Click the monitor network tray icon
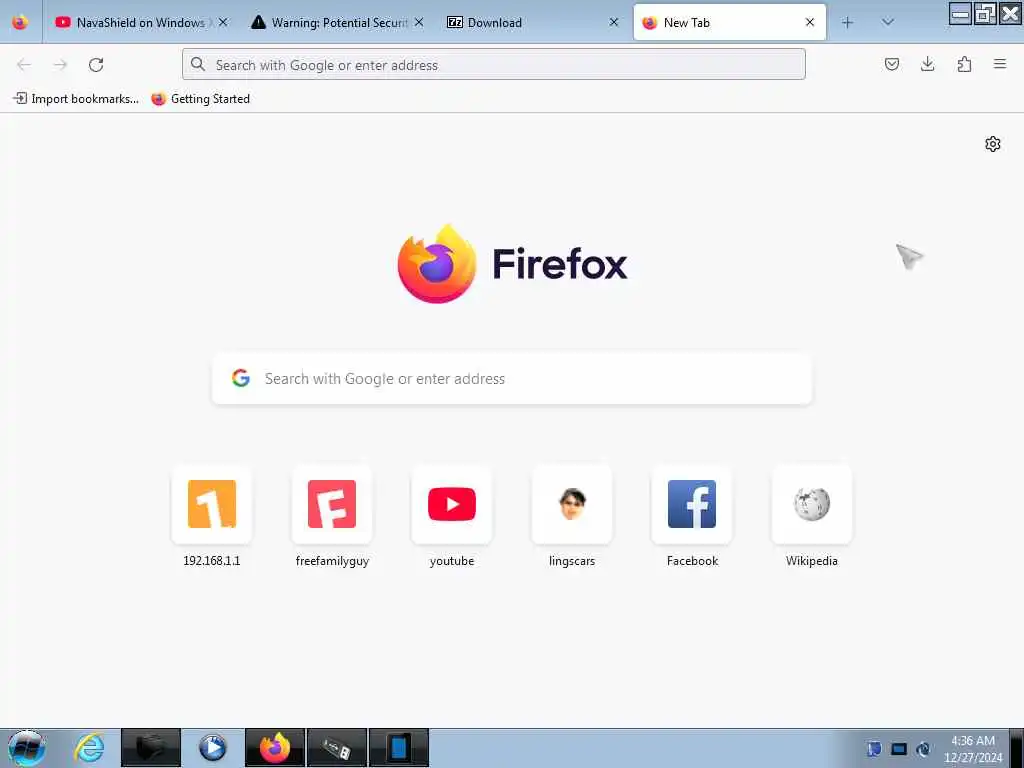This screenshot has width=1024, height=768. pos(899,749)
